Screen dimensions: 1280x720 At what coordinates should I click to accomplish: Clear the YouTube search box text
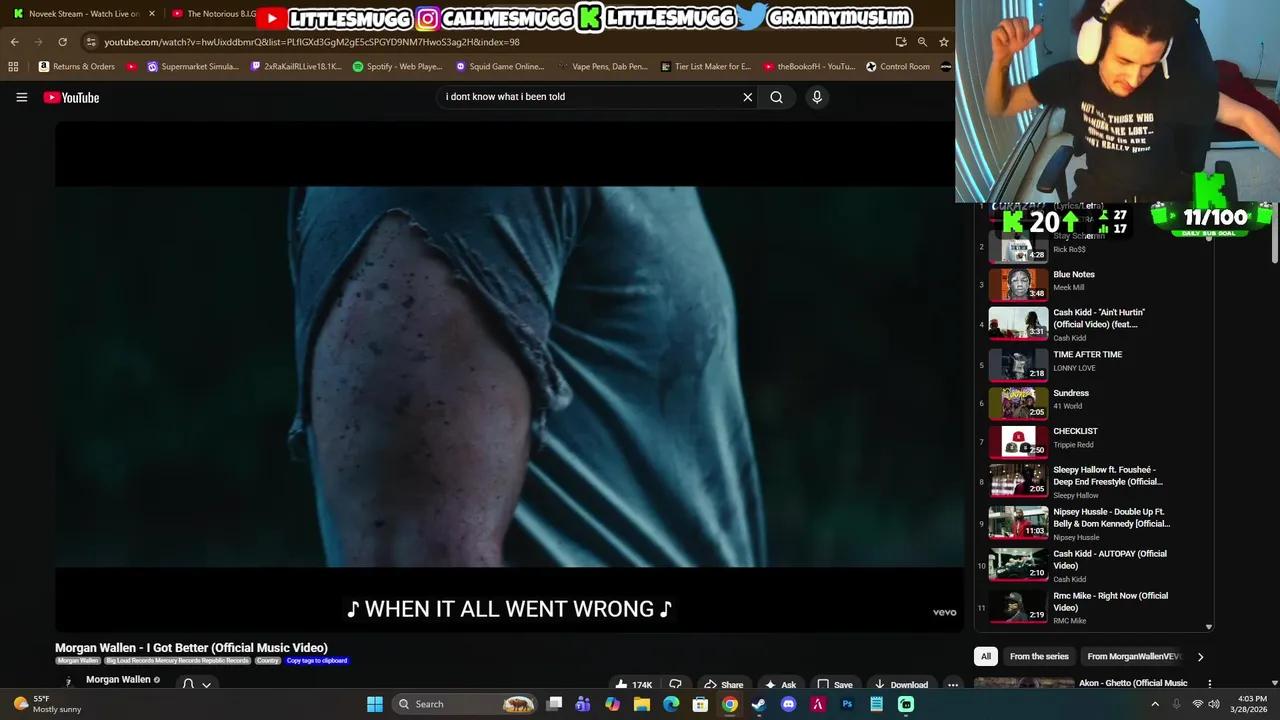(747, 97)
